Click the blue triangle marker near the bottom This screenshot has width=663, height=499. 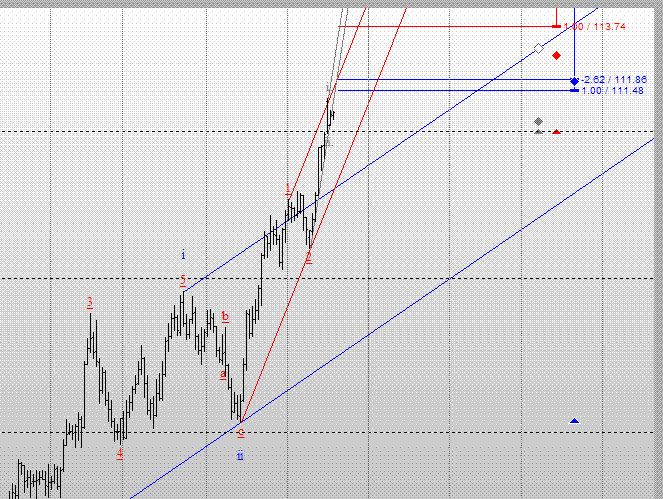(574, 421)
